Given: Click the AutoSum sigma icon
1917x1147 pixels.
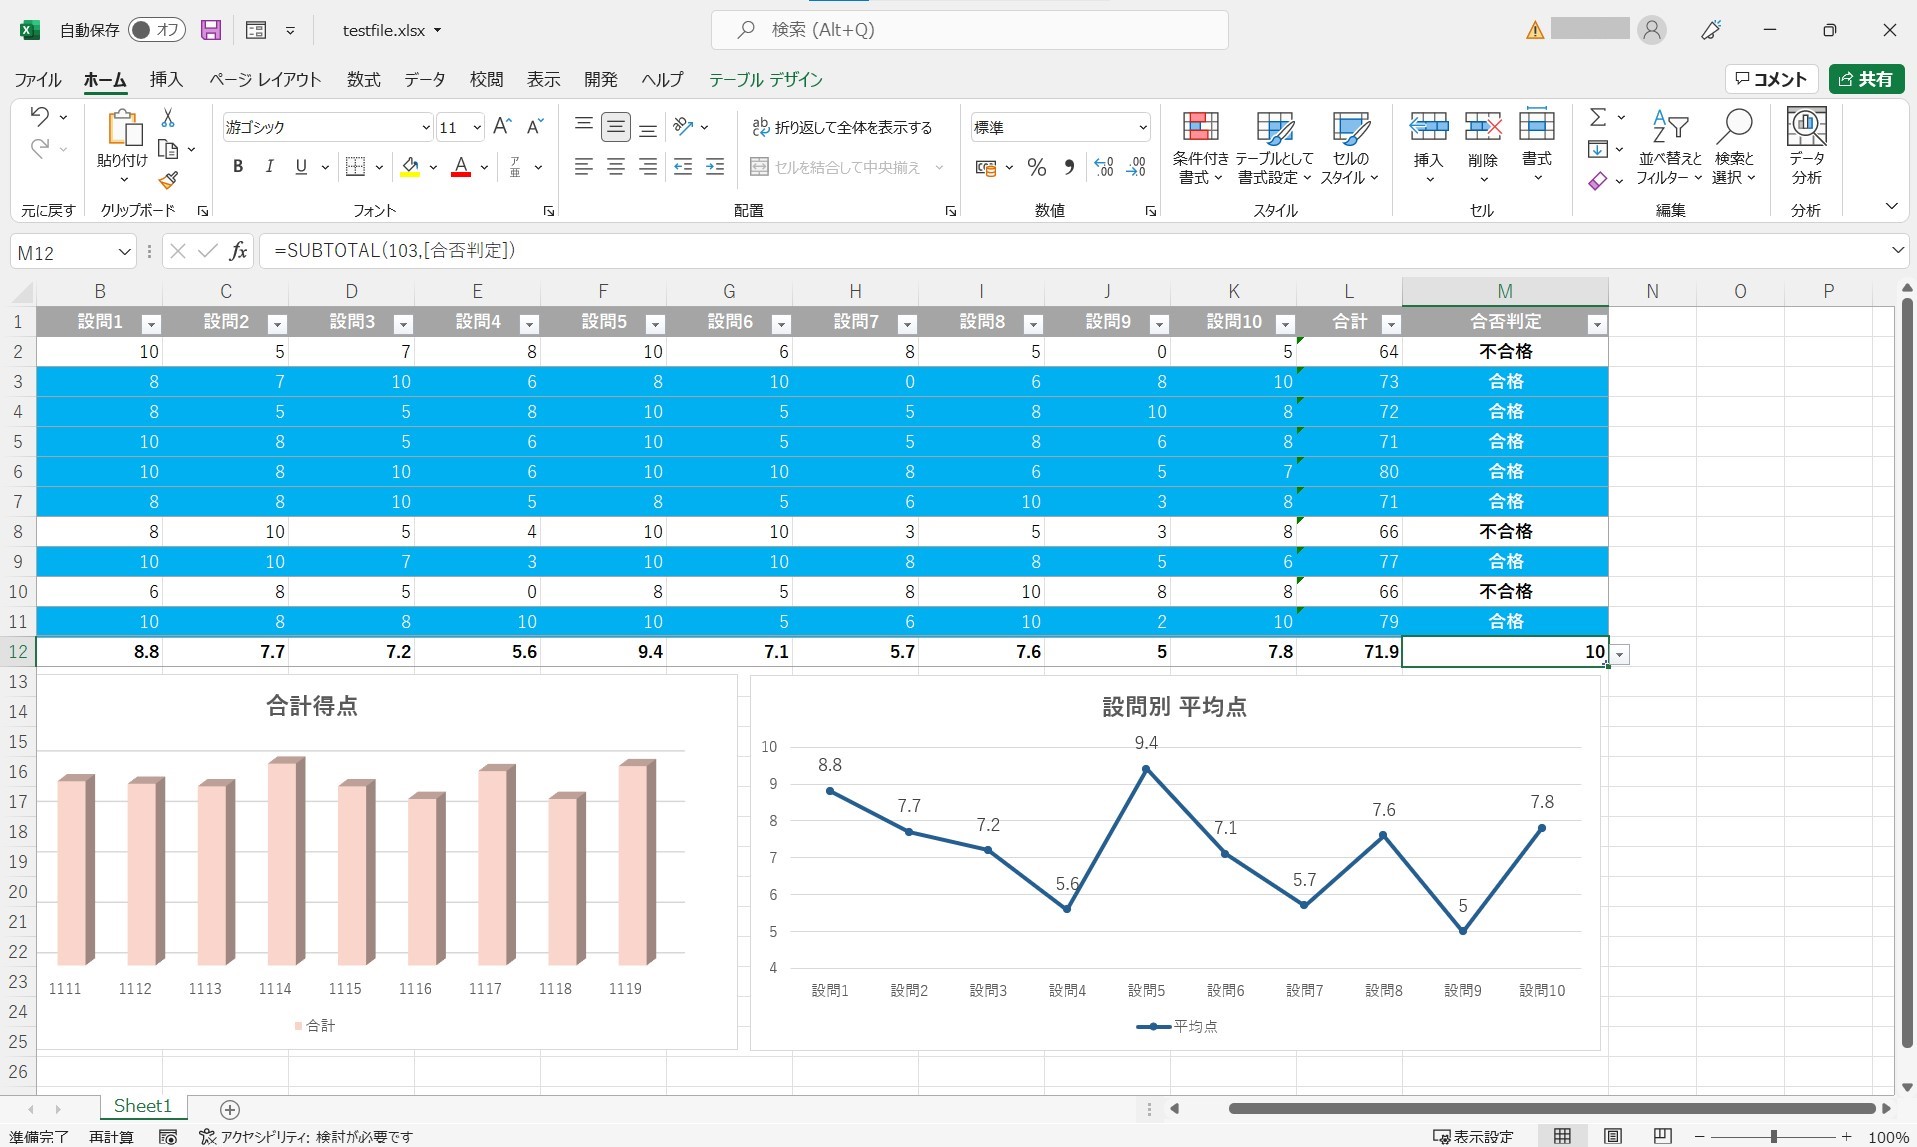Looking at the screenshot, I should tap(1598, 117).
